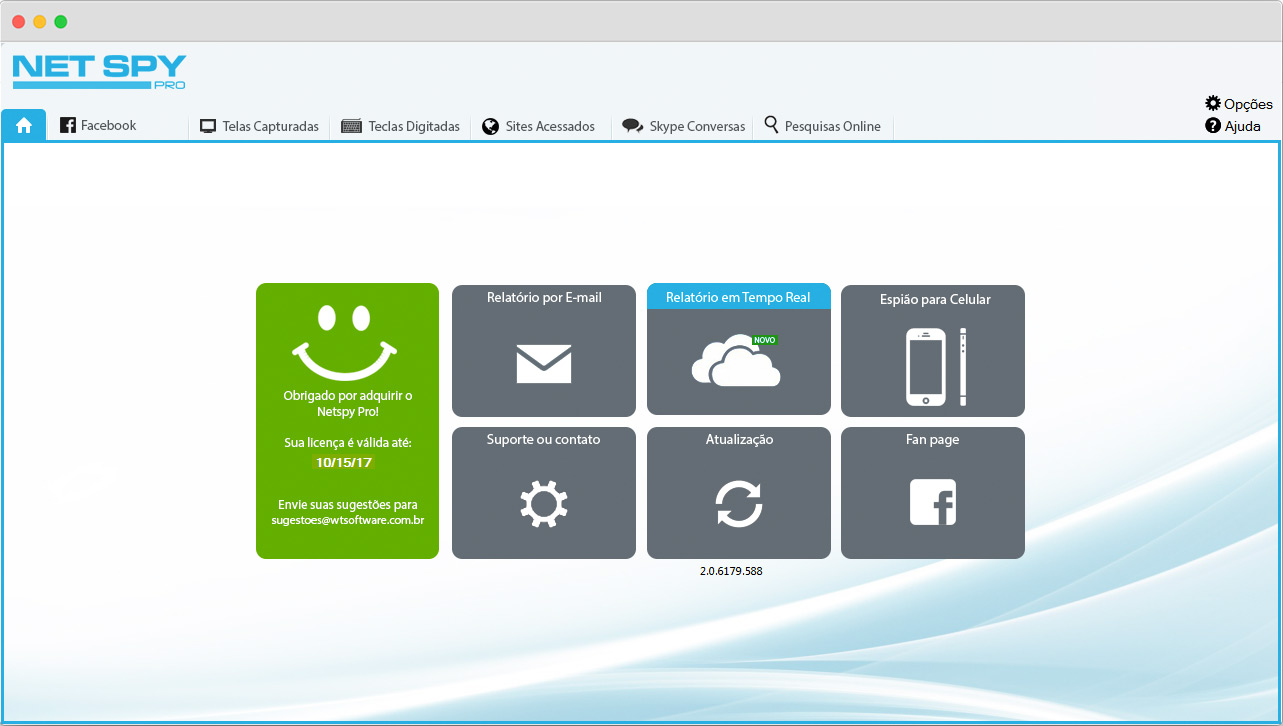1283x726 pixels.
Task: Go to the Sites Acessados tab
Action: pyautogui.click(x=539, y=127)
